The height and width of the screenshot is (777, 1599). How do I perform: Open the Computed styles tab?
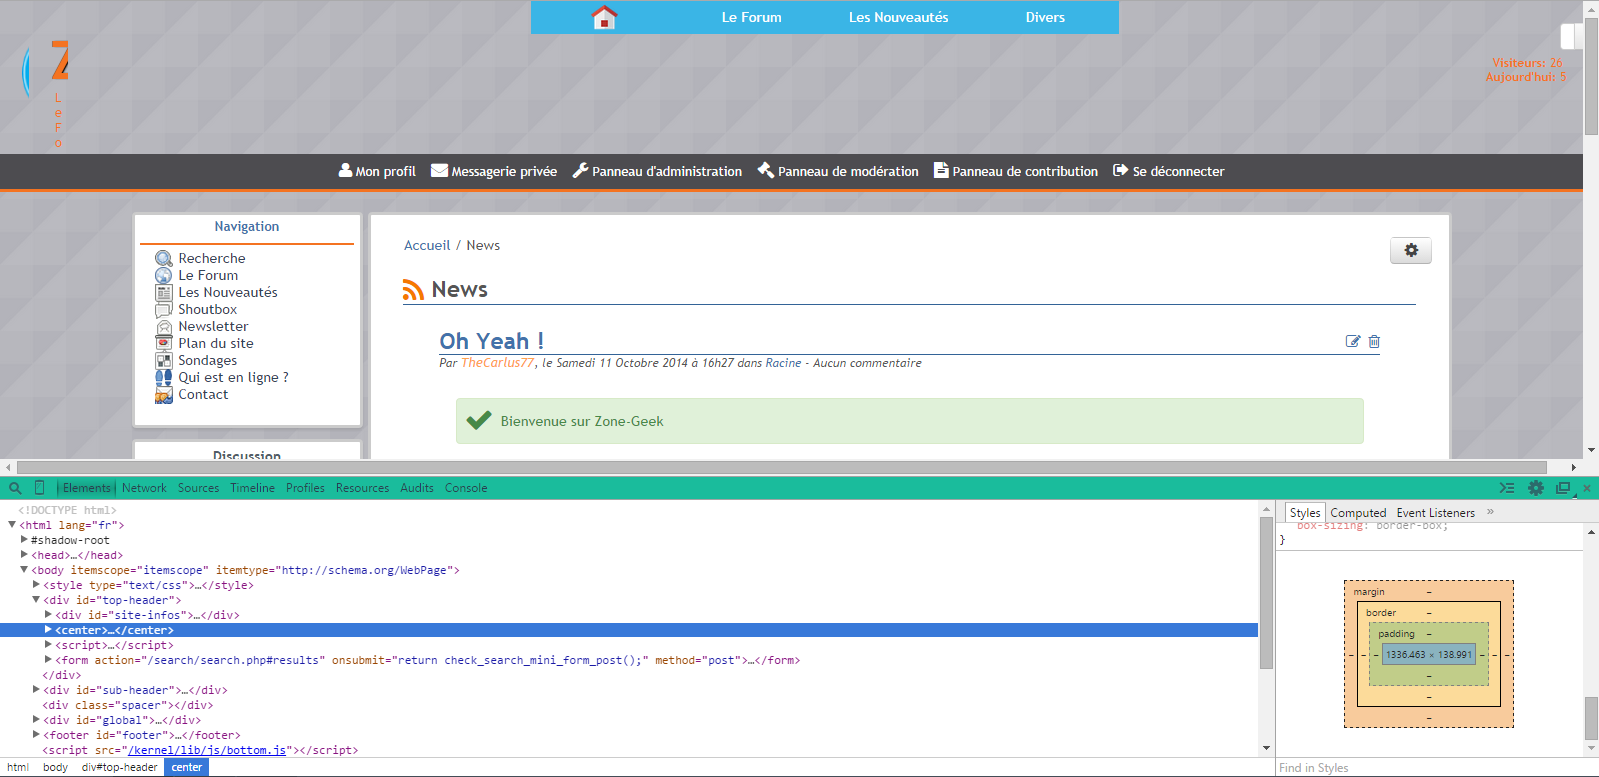click(x=1357, y=513)
